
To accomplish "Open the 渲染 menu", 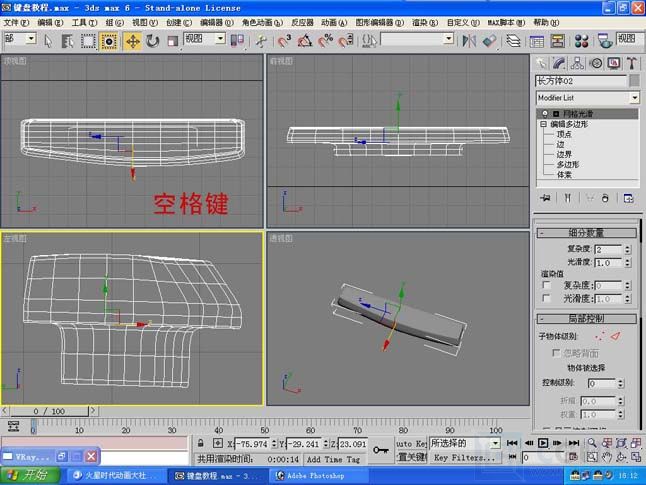I will [x=425, y=22].
